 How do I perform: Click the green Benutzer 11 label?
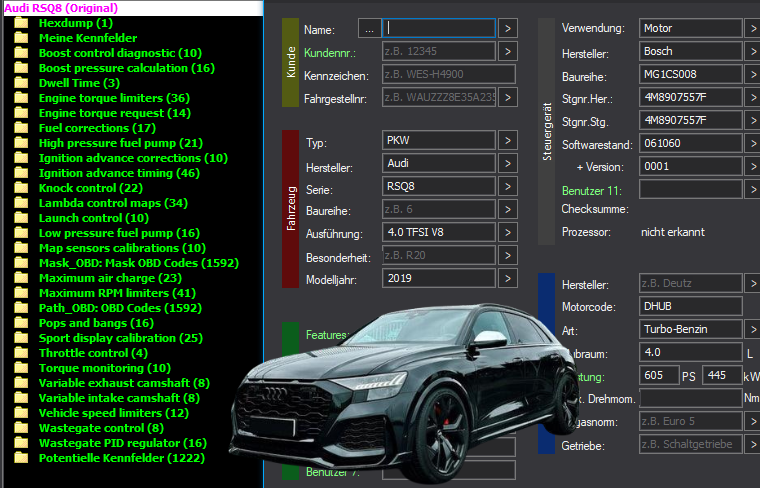[591, 191]
